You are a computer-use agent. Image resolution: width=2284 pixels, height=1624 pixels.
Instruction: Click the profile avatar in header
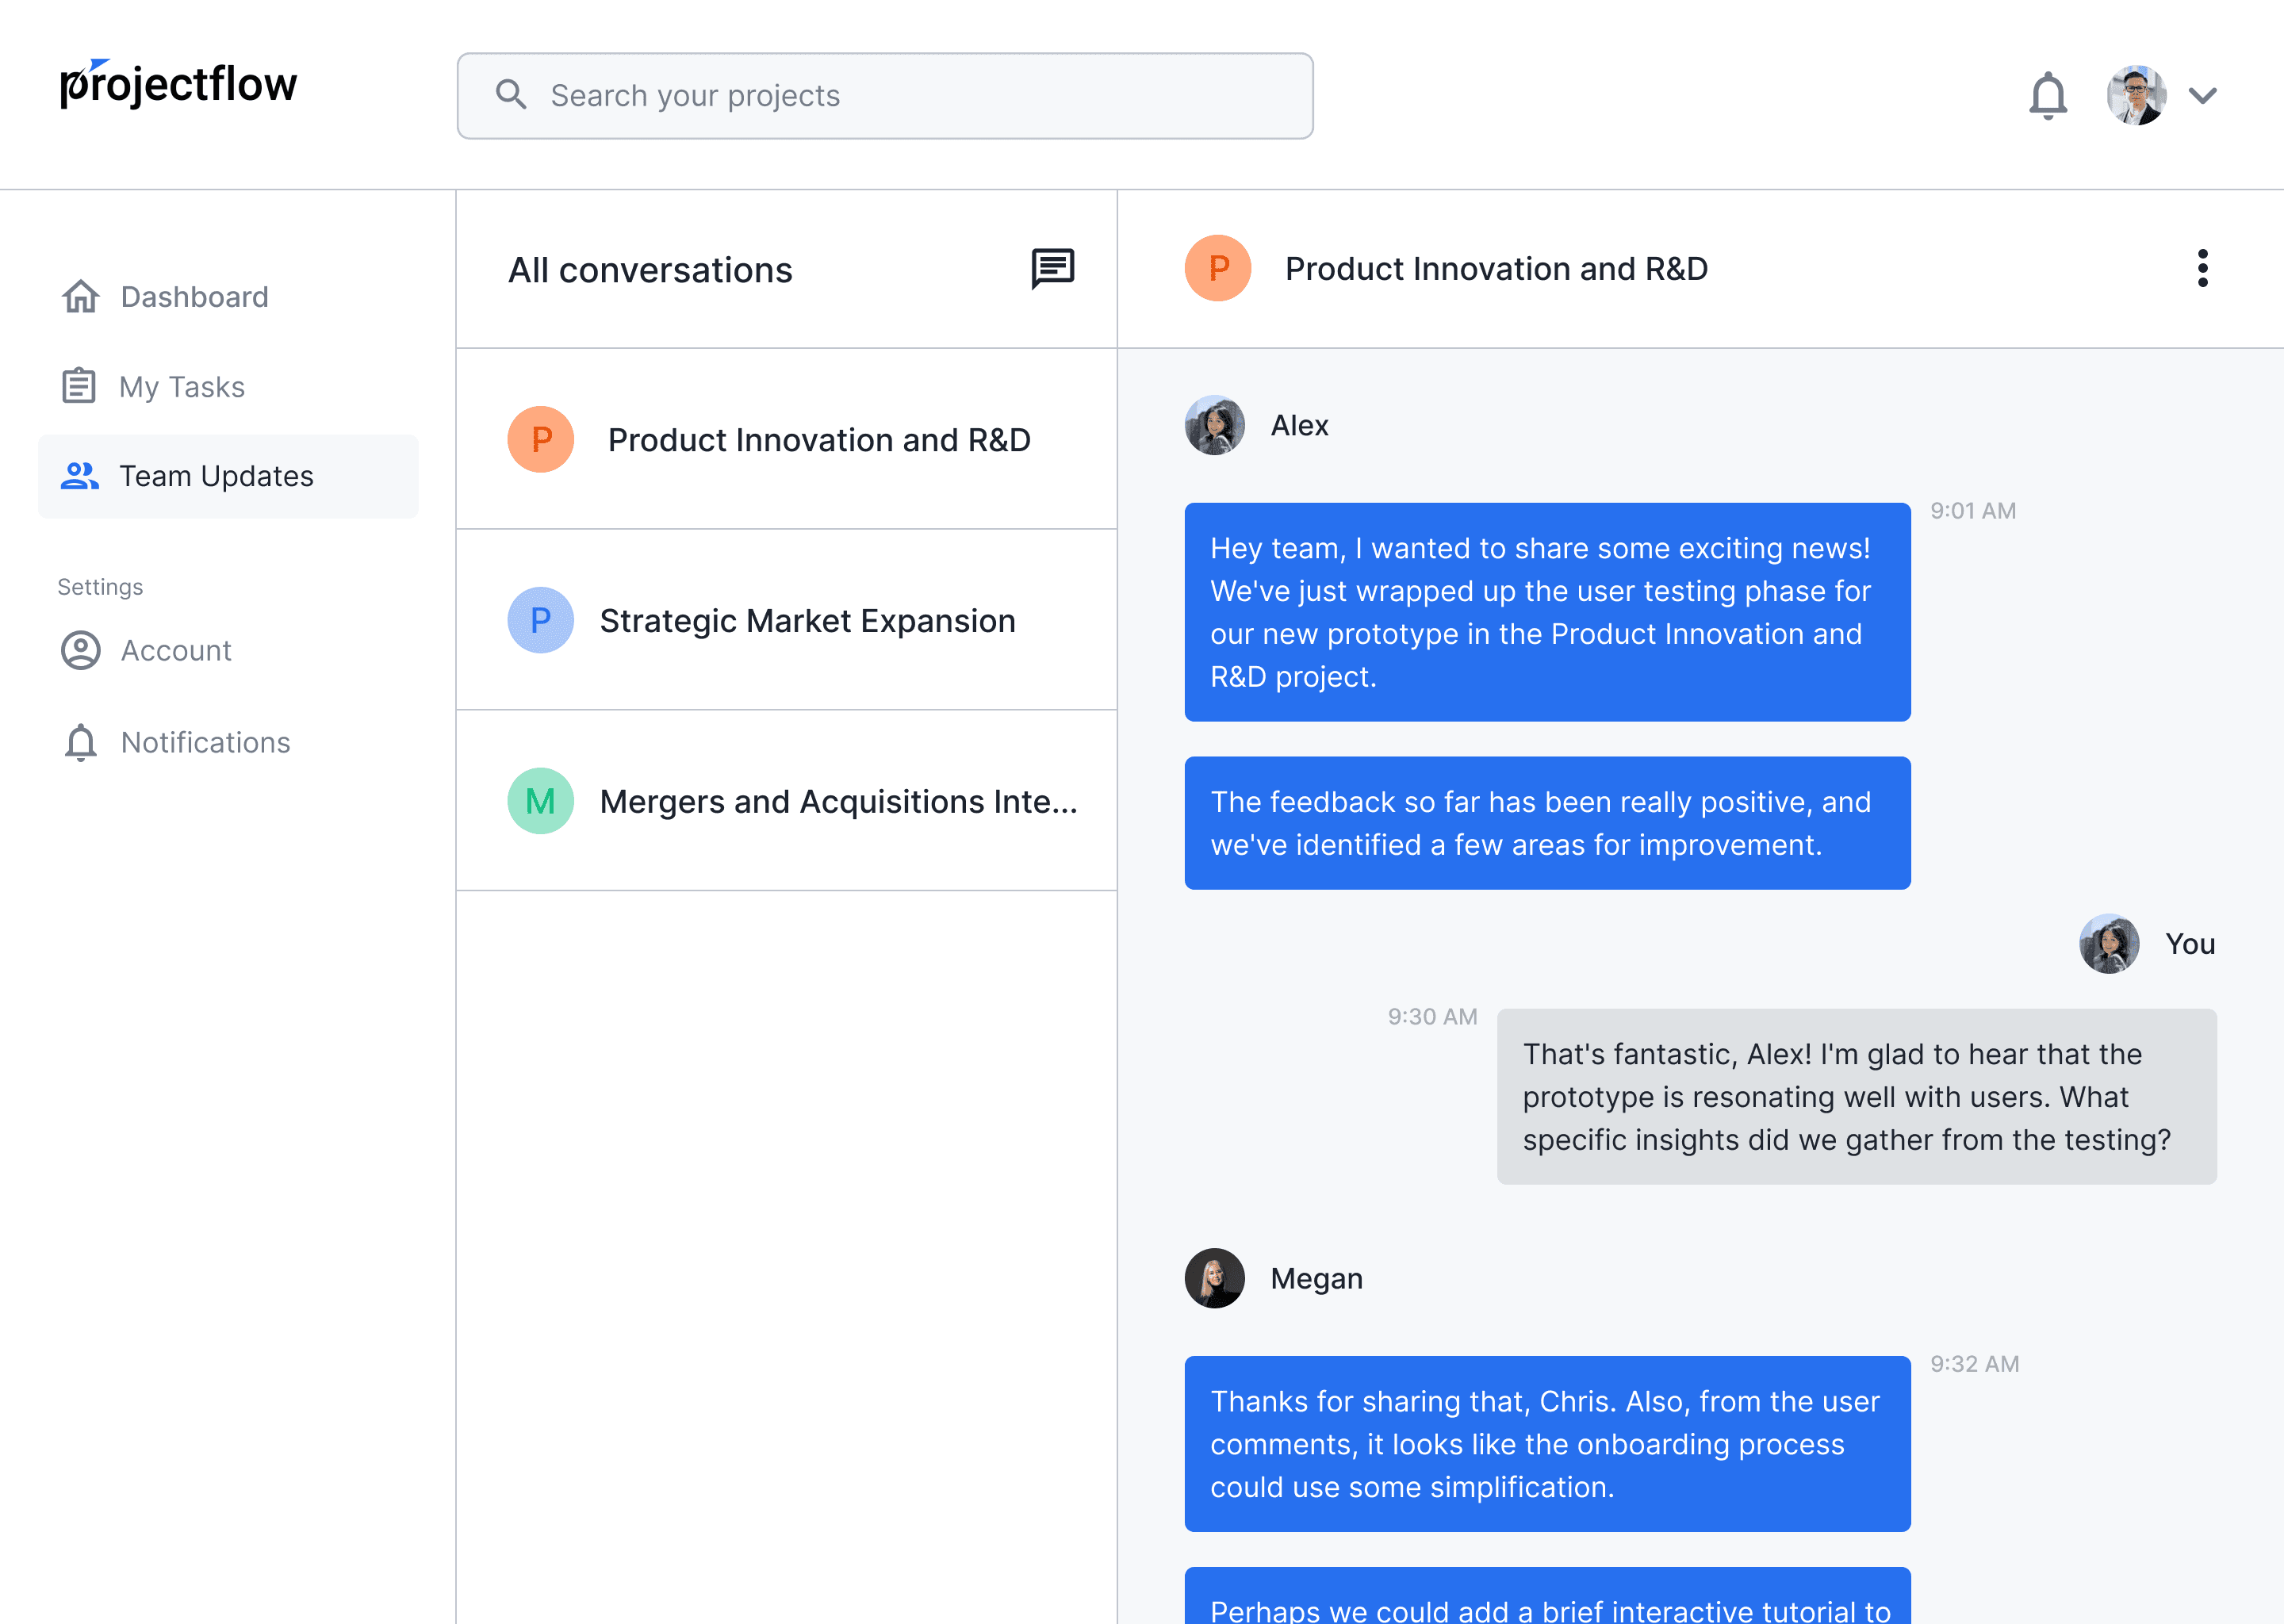tap(2136, 96)
